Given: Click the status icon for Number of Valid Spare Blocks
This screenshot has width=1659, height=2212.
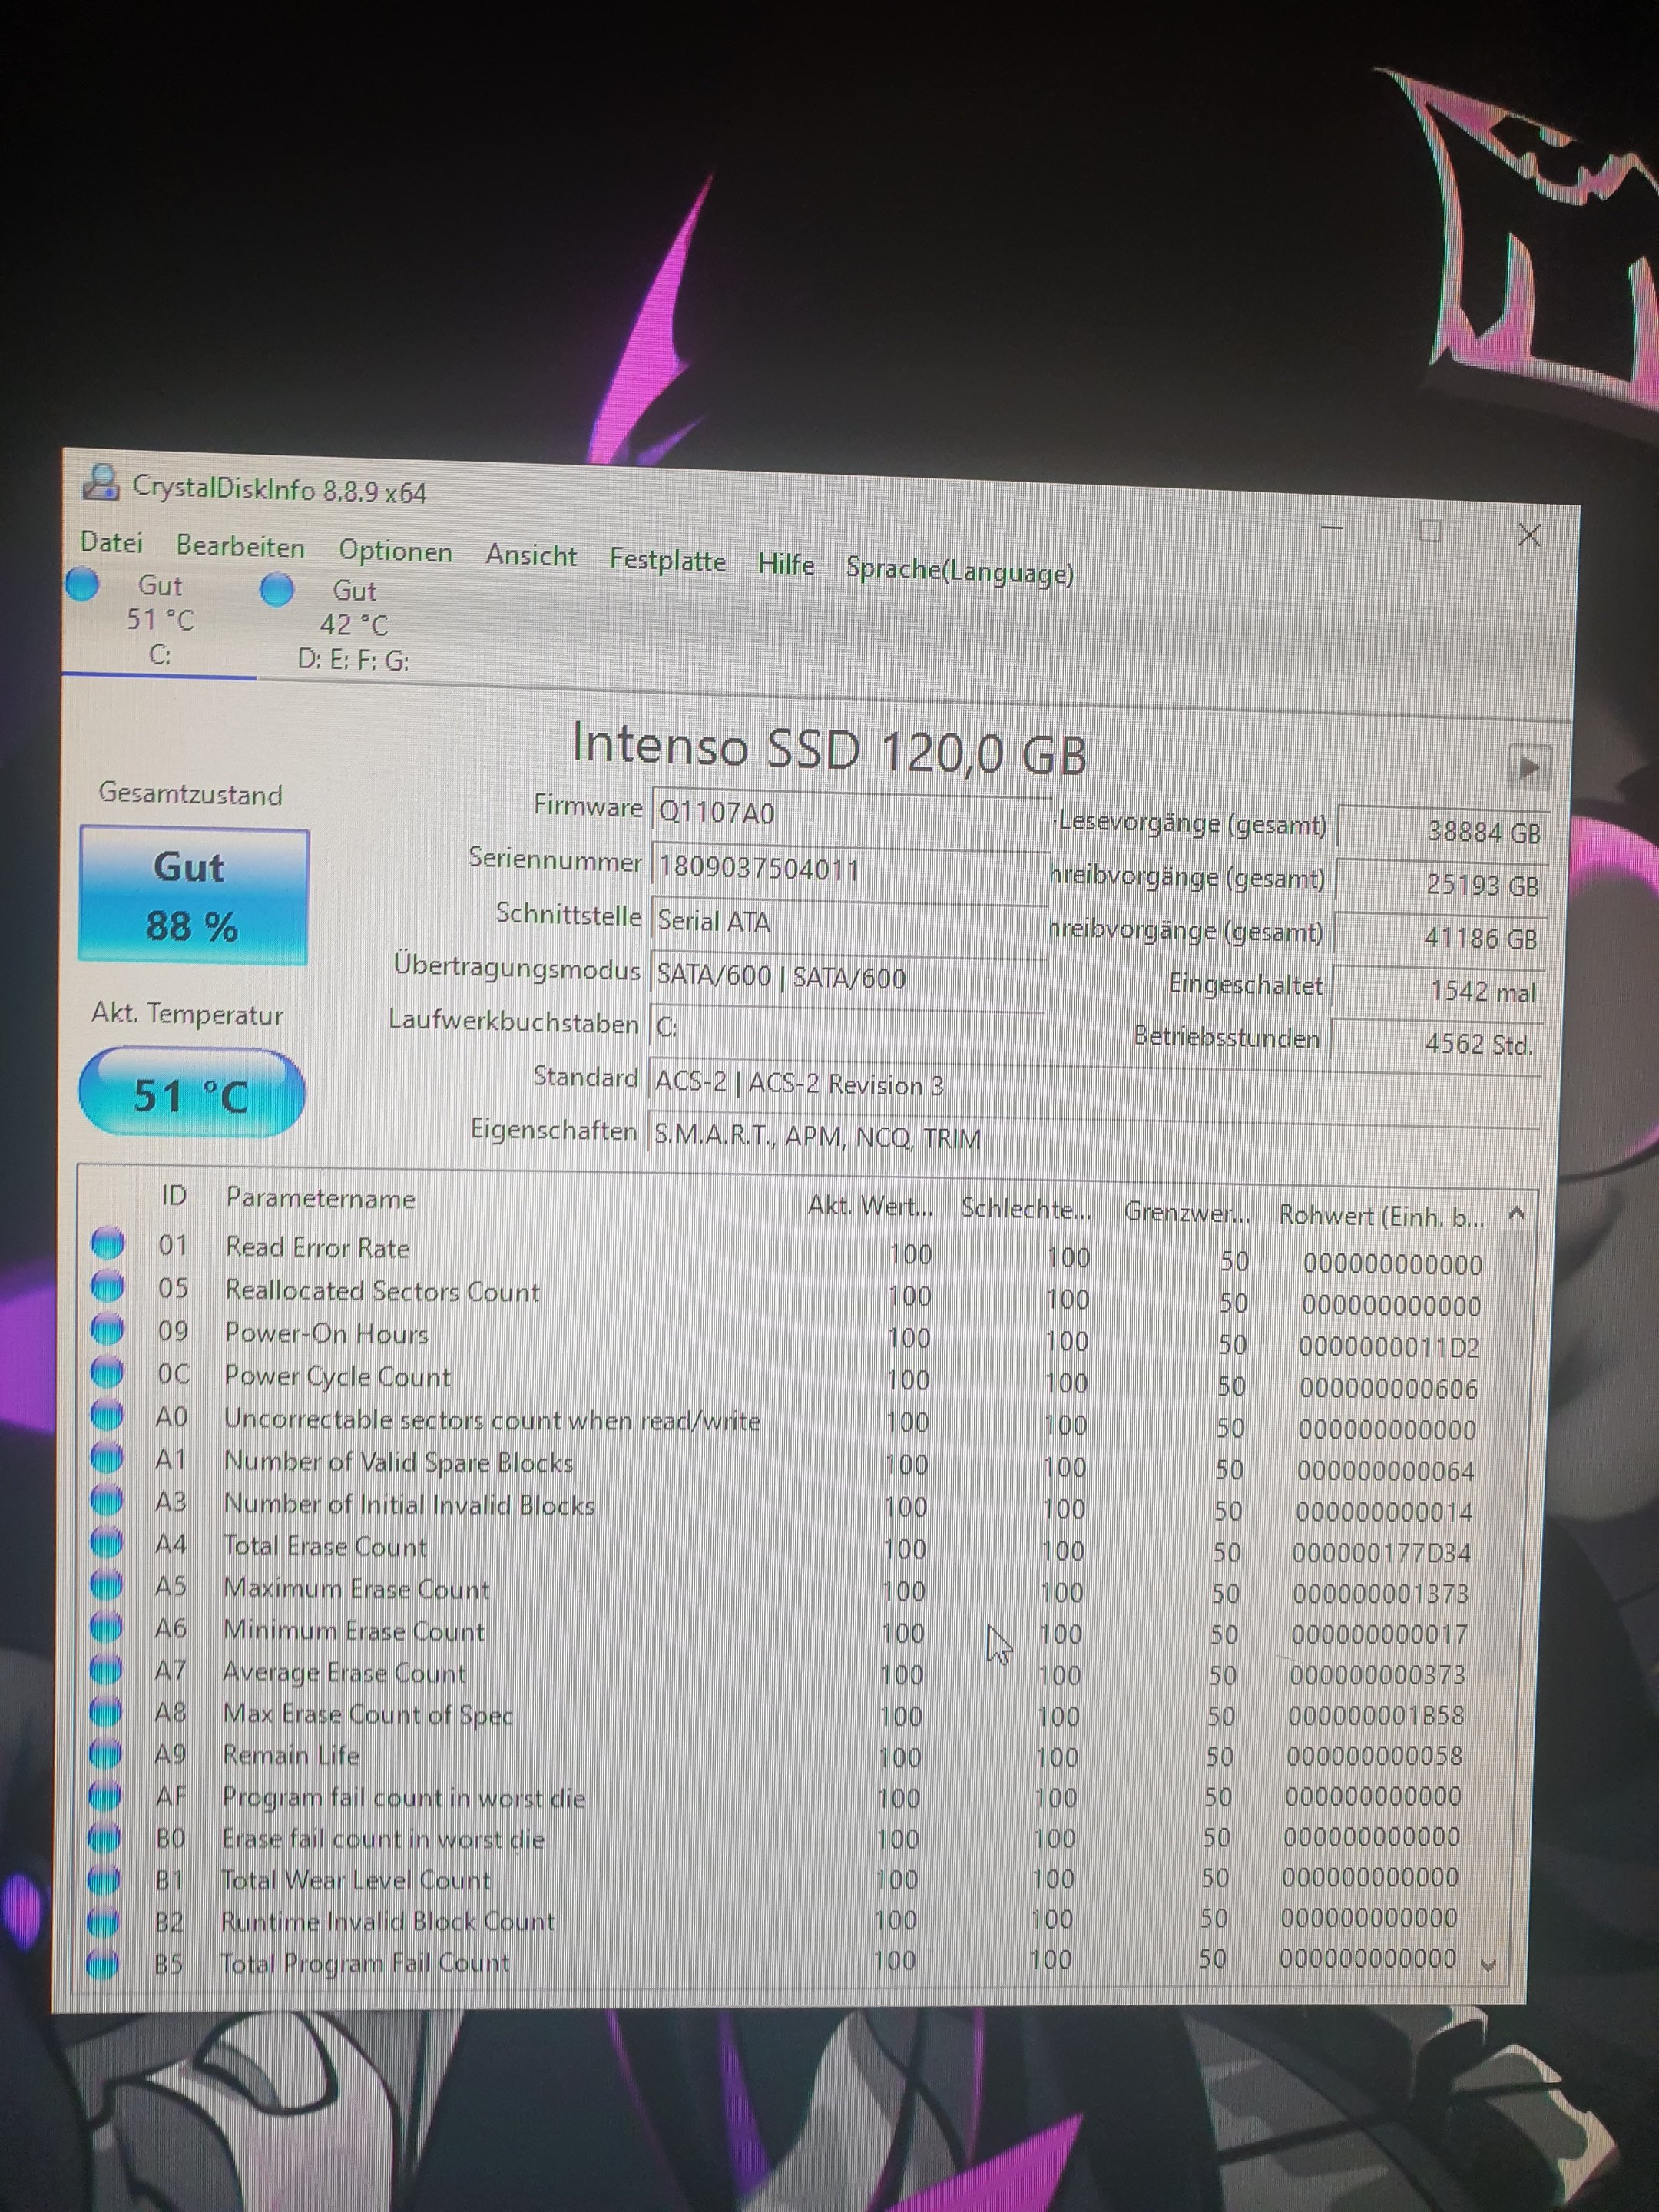Looking at the screenshot, I should 106,1458.
